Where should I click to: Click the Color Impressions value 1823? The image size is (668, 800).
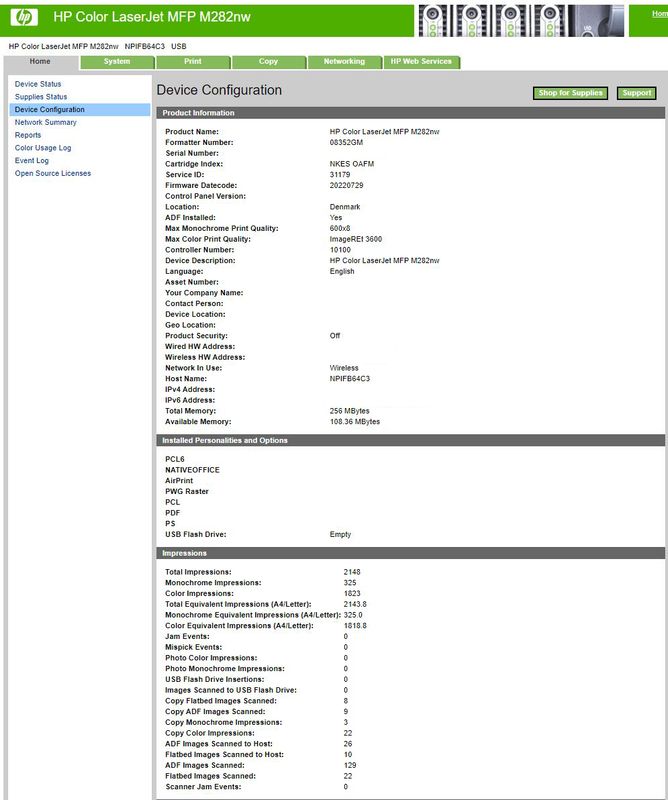click(x=352, y=593)
